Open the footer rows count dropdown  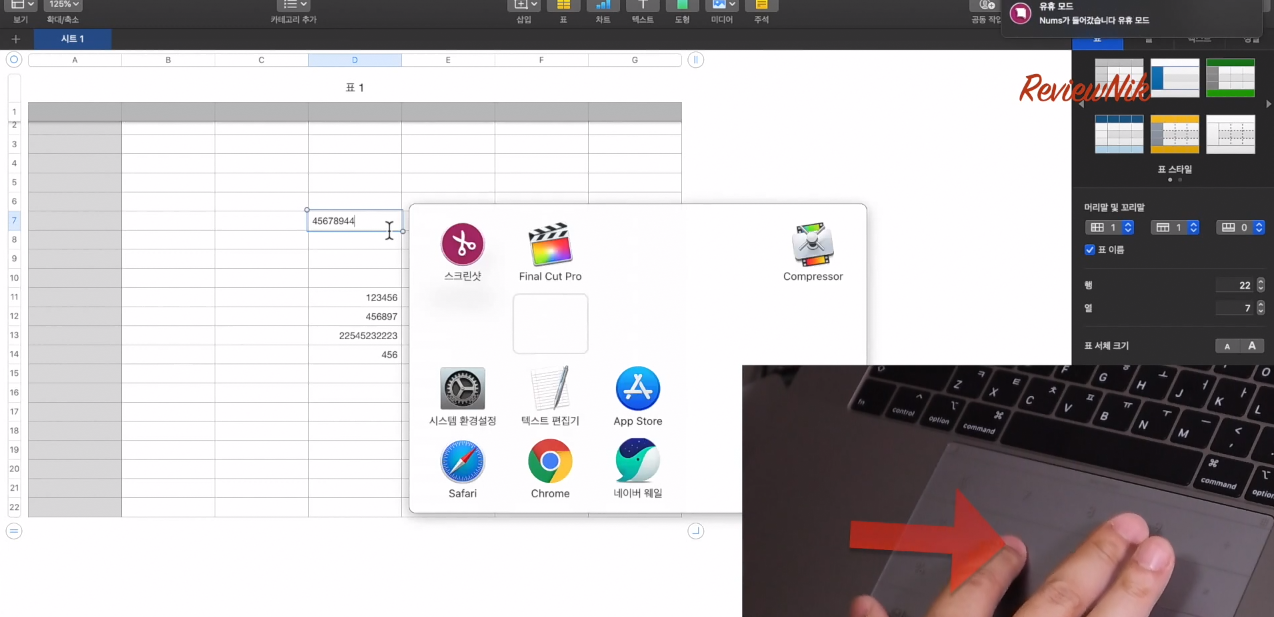pos(1241,228)
